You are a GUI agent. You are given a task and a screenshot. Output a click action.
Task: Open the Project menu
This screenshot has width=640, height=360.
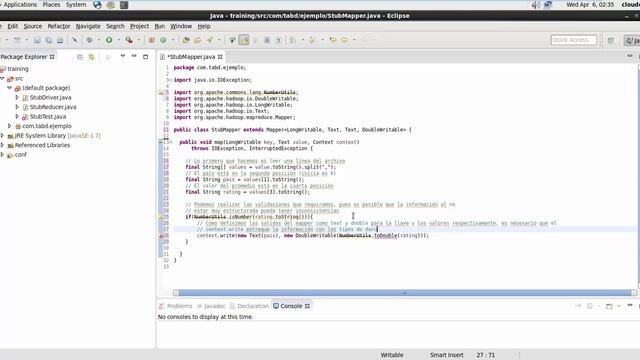click(x=140, y=26)
